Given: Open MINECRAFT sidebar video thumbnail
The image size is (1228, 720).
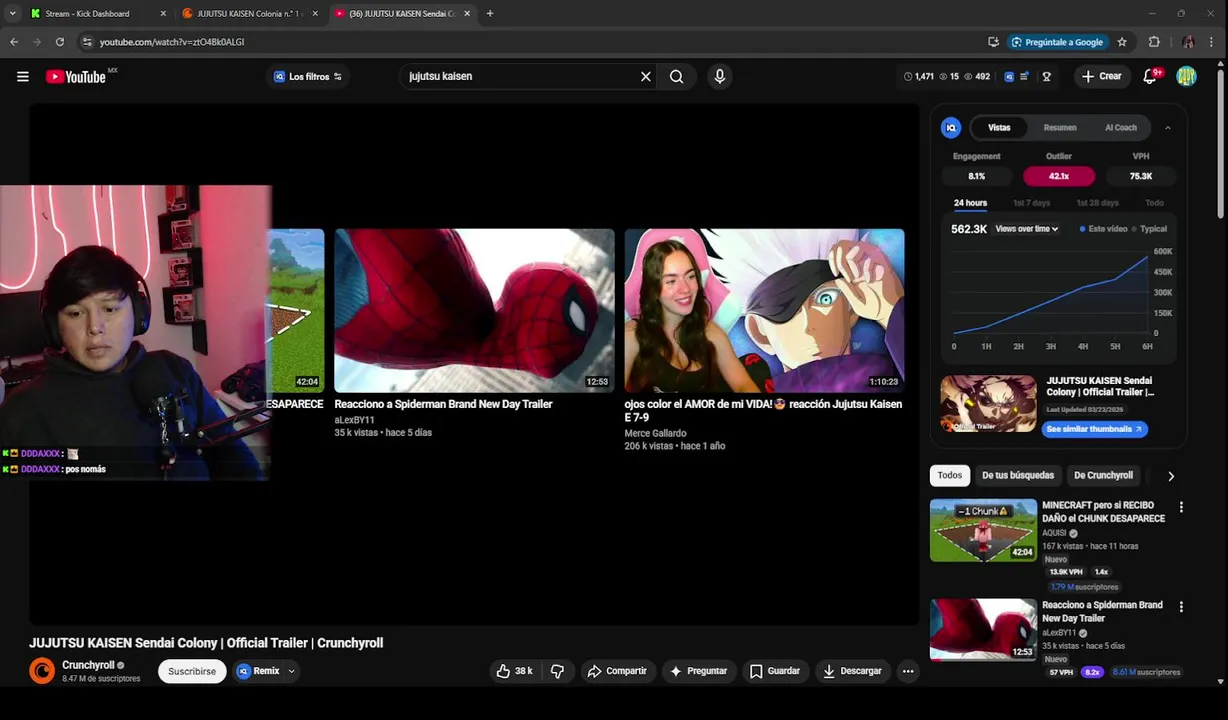Looking at the screenshot, I should pyautogui.click(x=983, y=530).
